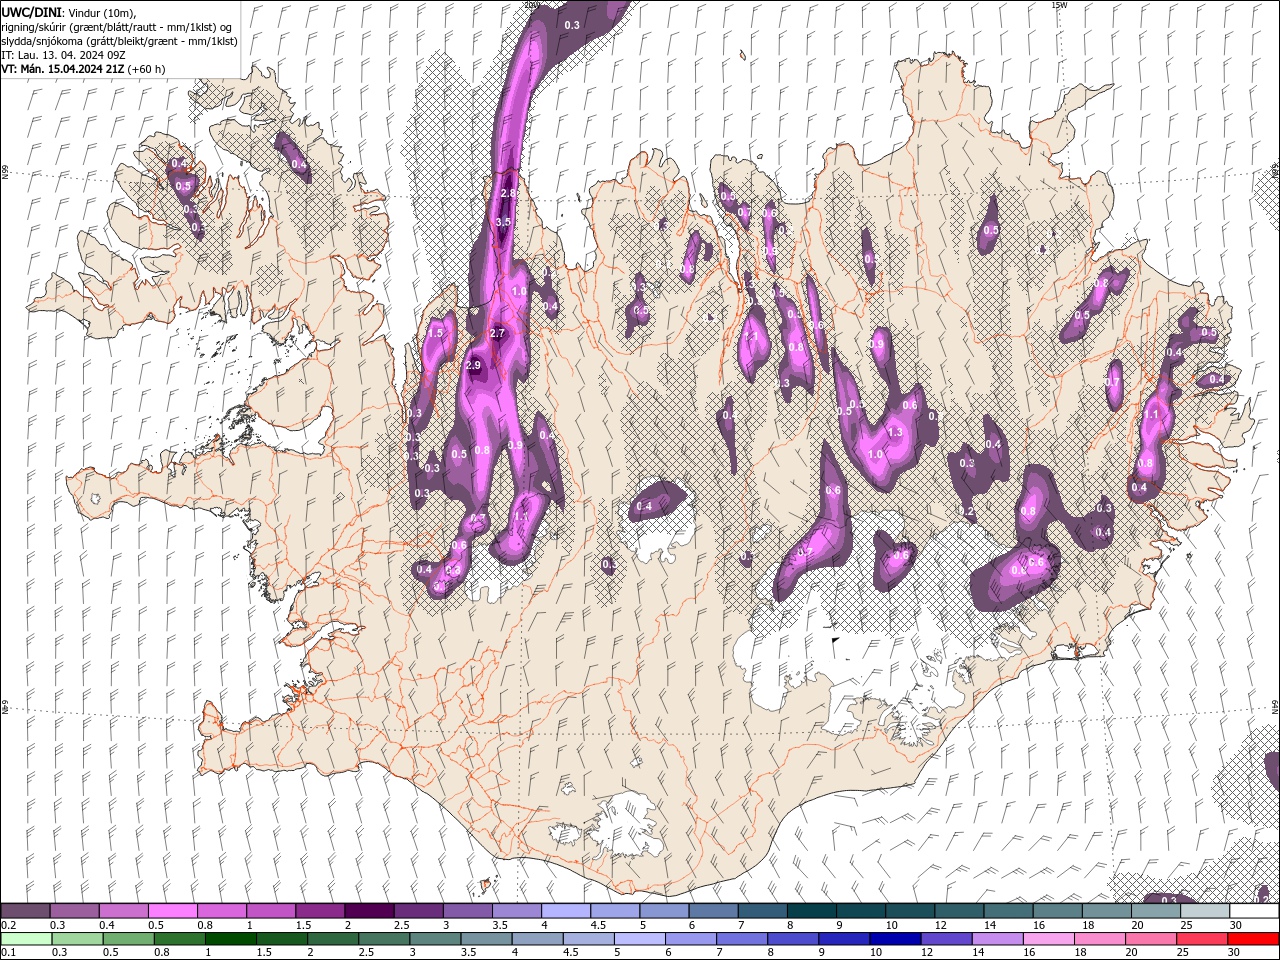
Task: Select the medium green 0.5–0.8 swatch in the green legend
Action: [x=128, y=939]
